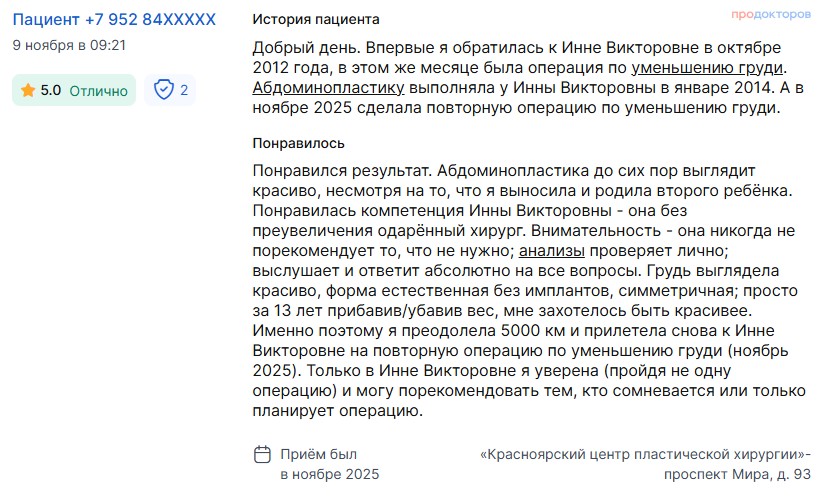Click the "5.0 Отлично" rating badge
Viewport: 826px width, 498px height.
[x=74, y=90]
